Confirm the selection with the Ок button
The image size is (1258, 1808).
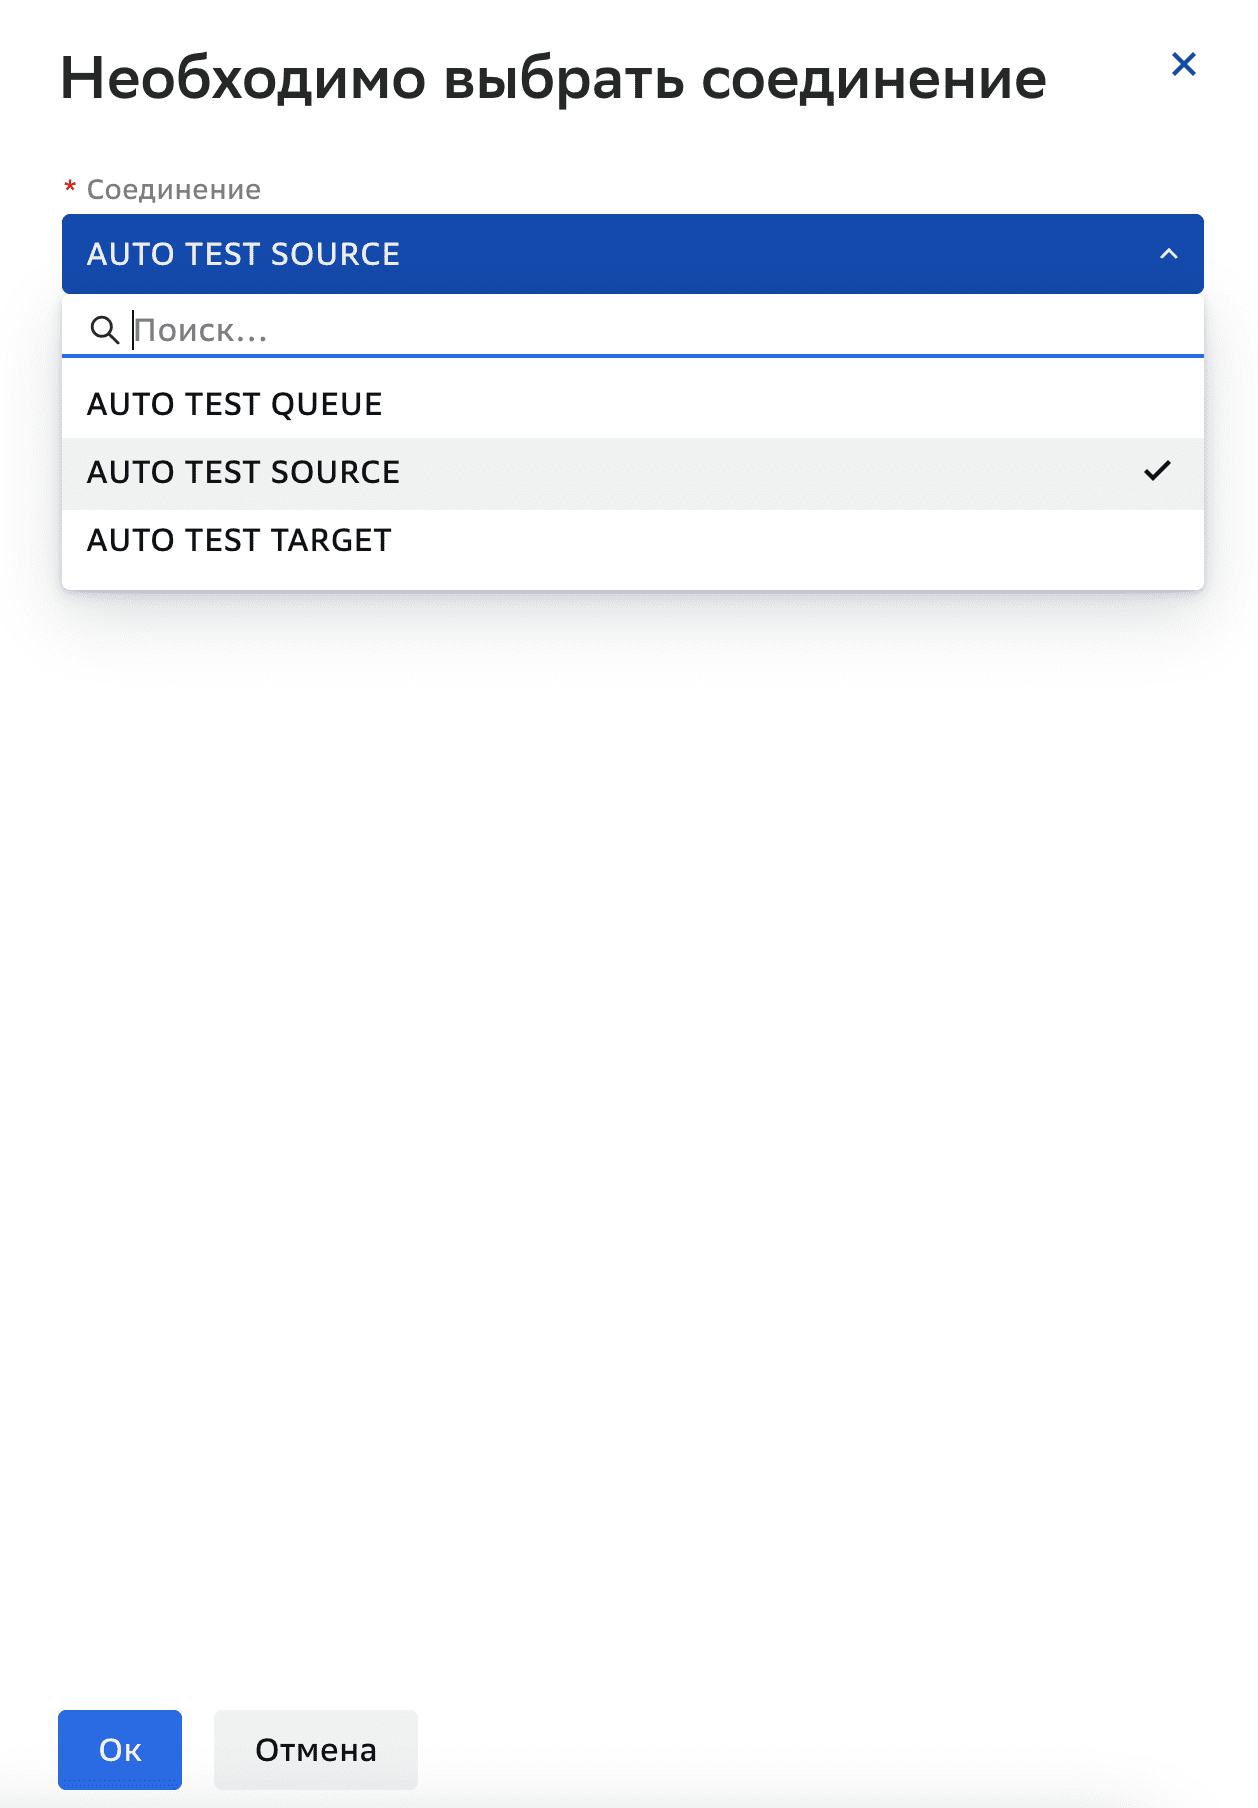[120, 1749]
